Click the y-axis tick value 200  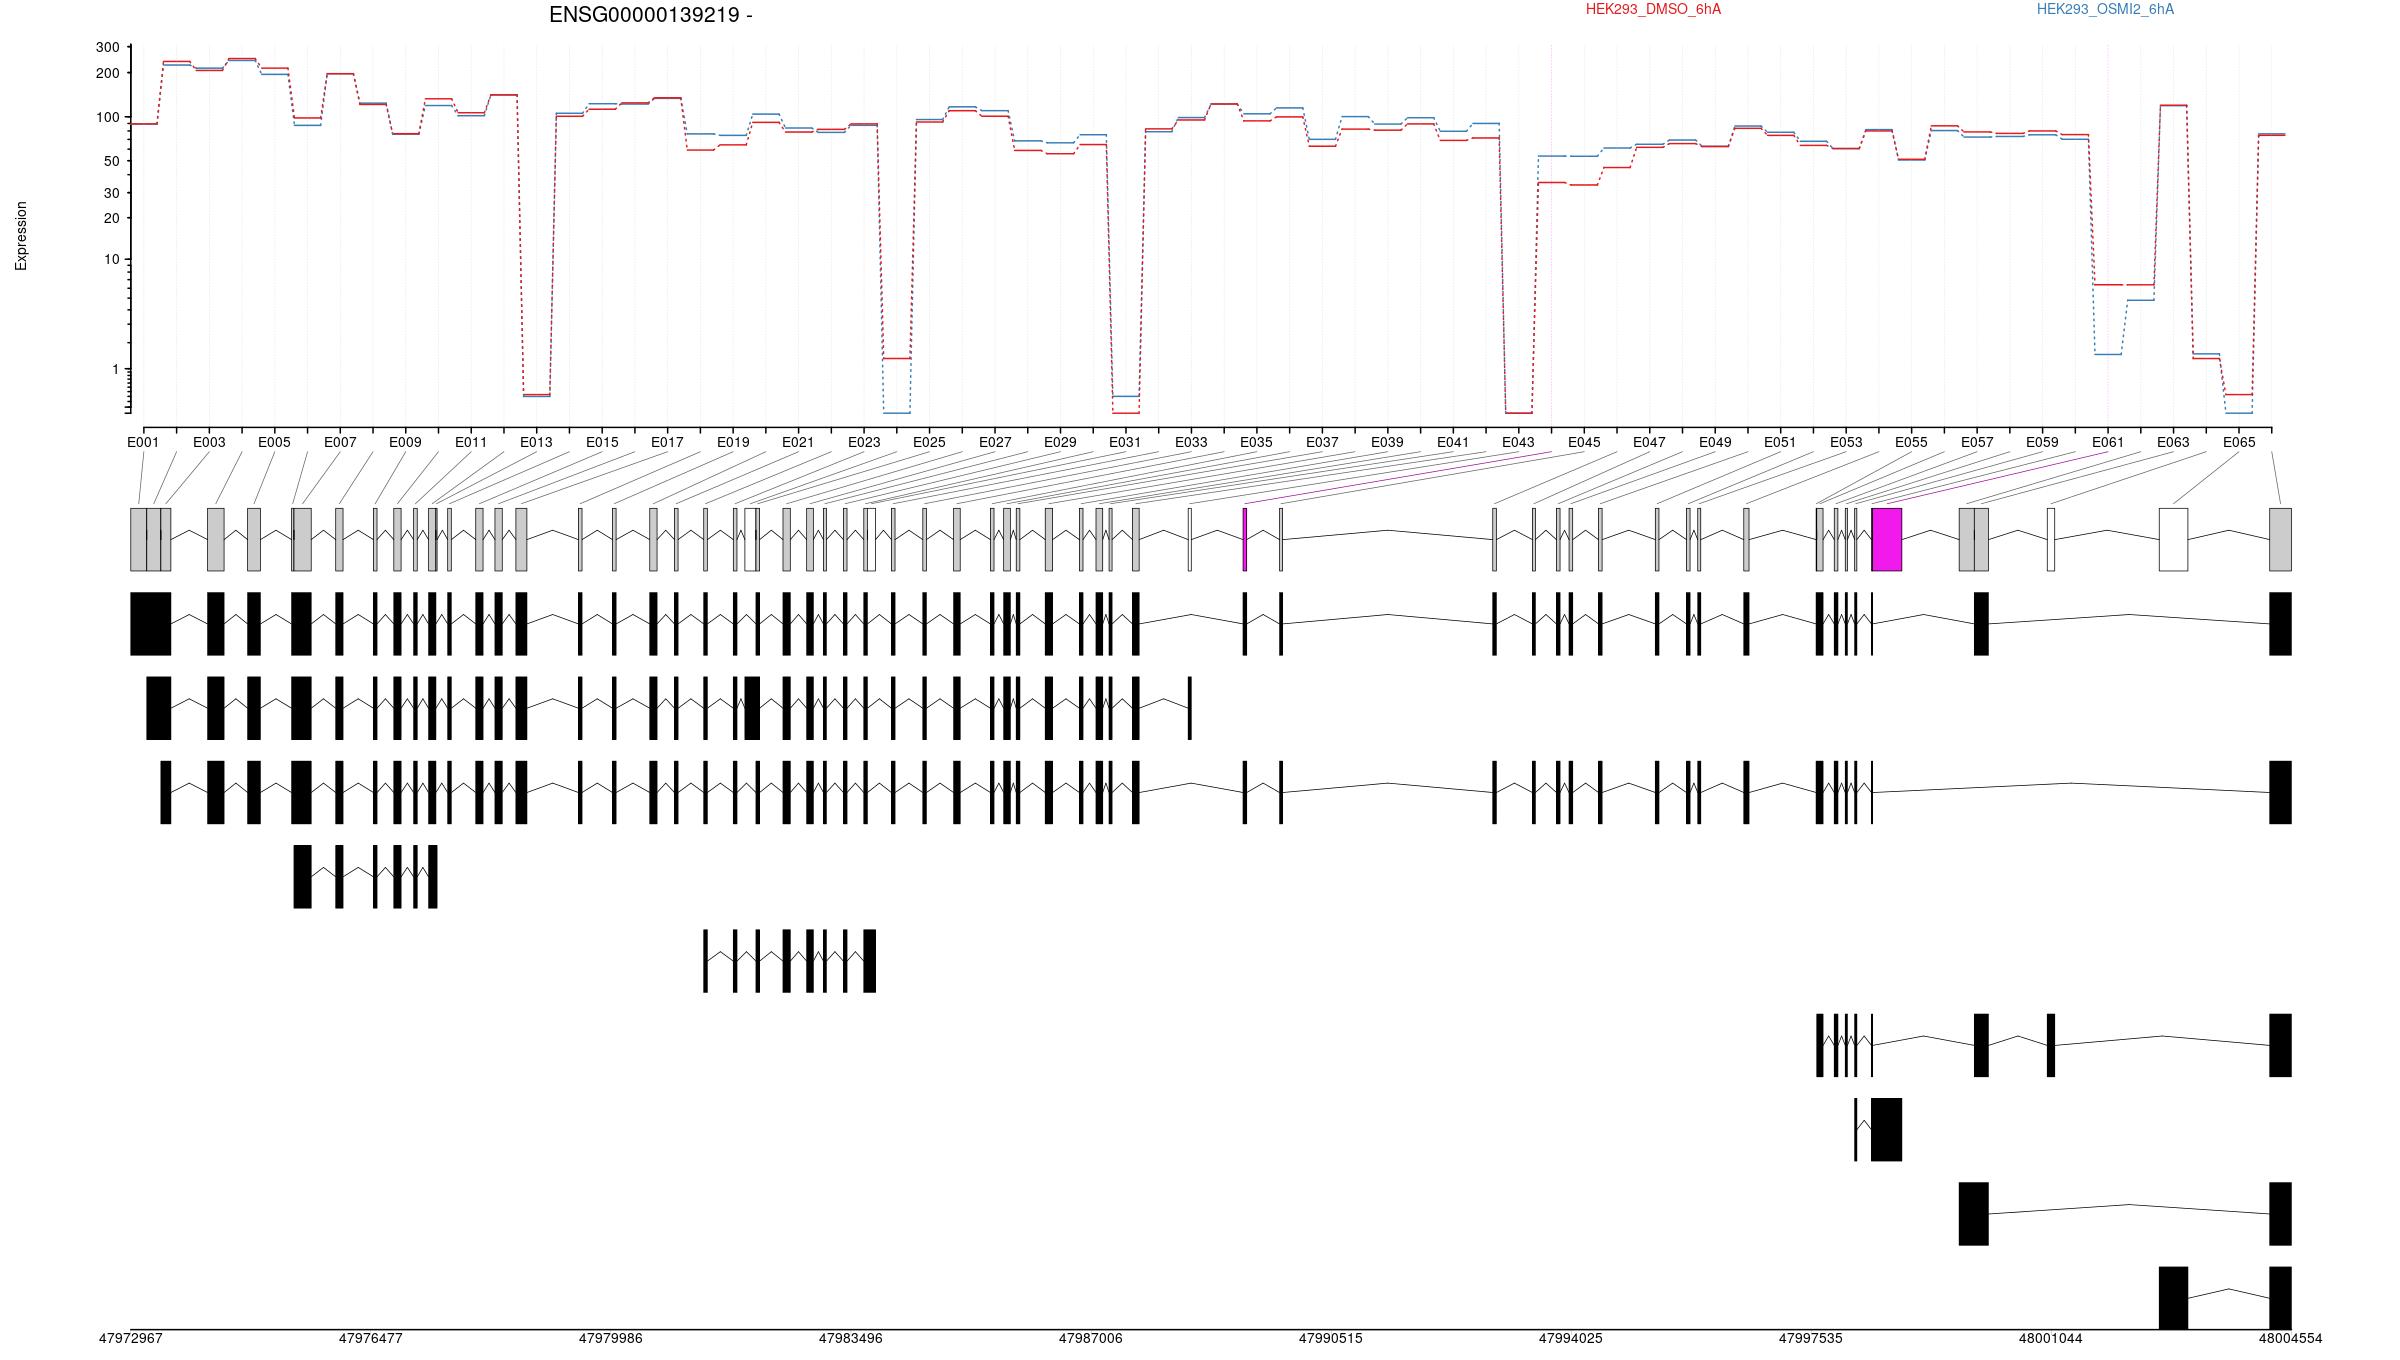coord(107,74)
